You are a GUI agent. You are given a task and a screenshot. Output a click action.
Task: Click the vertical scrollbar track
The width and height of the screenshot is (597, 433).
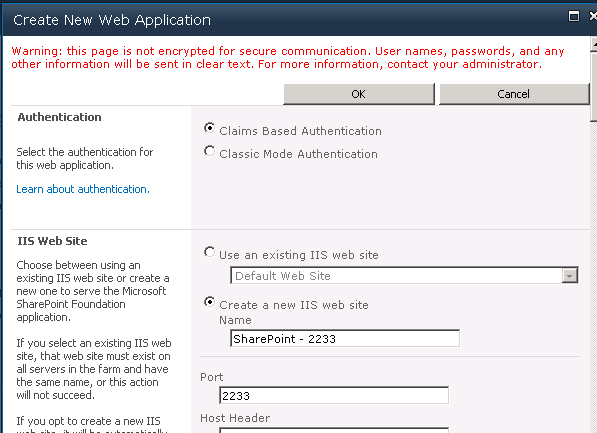click(x=594, y=277)
